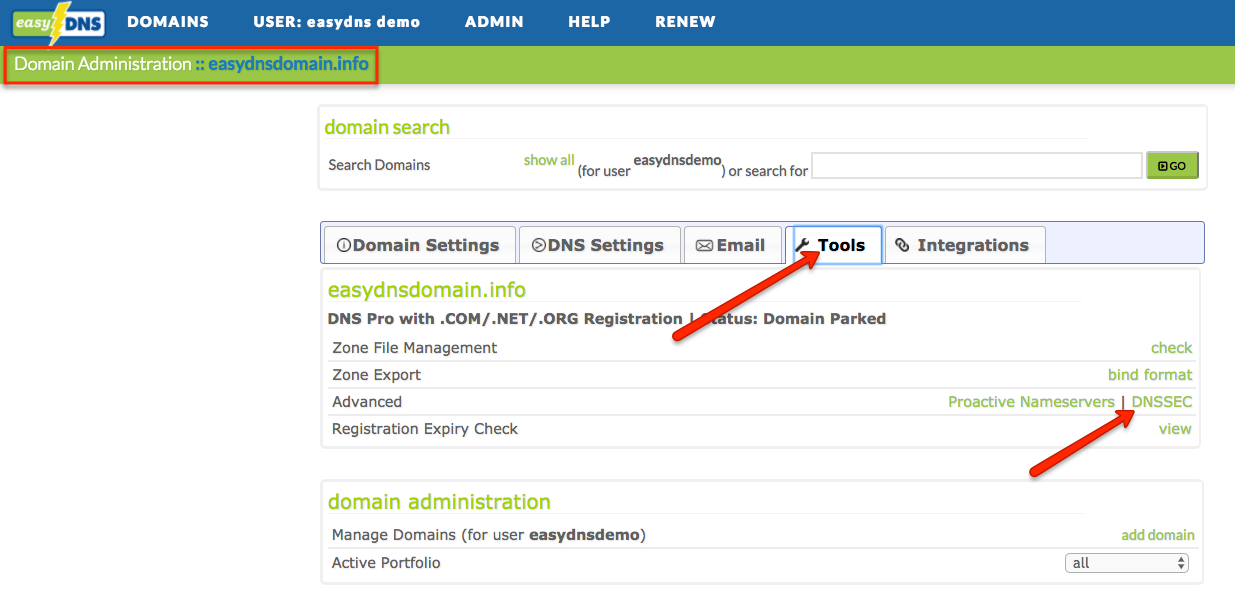Click the arrow icon on DNS Settings tab
1235x598 pixels.
[x=539, y=245]
